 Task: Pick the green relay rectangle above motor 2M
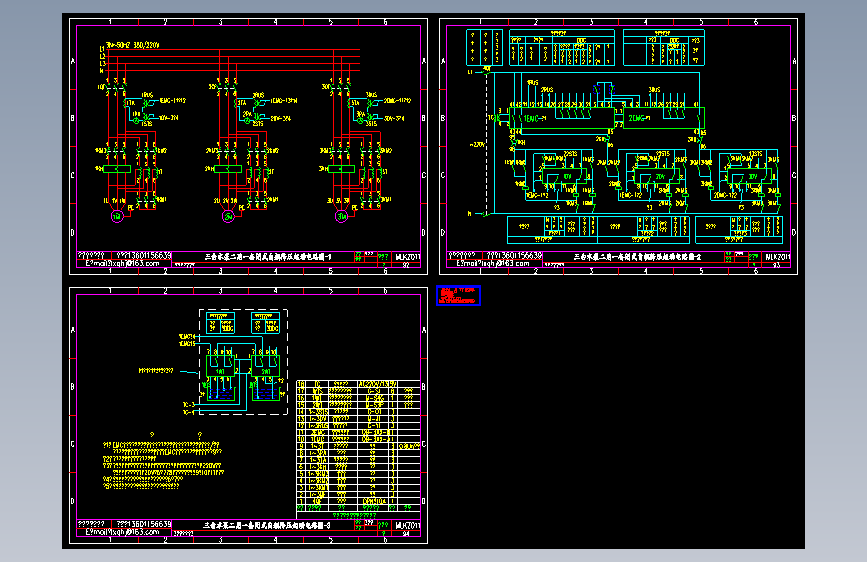pos(228,169)
